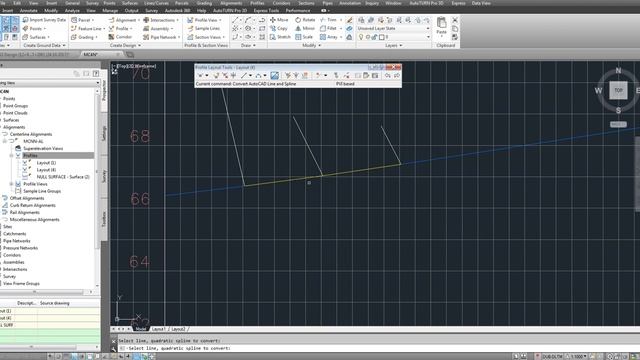Switch to the Layout1 drawing tab
This screenshot has width=640, height=360.
coord(158,329)
